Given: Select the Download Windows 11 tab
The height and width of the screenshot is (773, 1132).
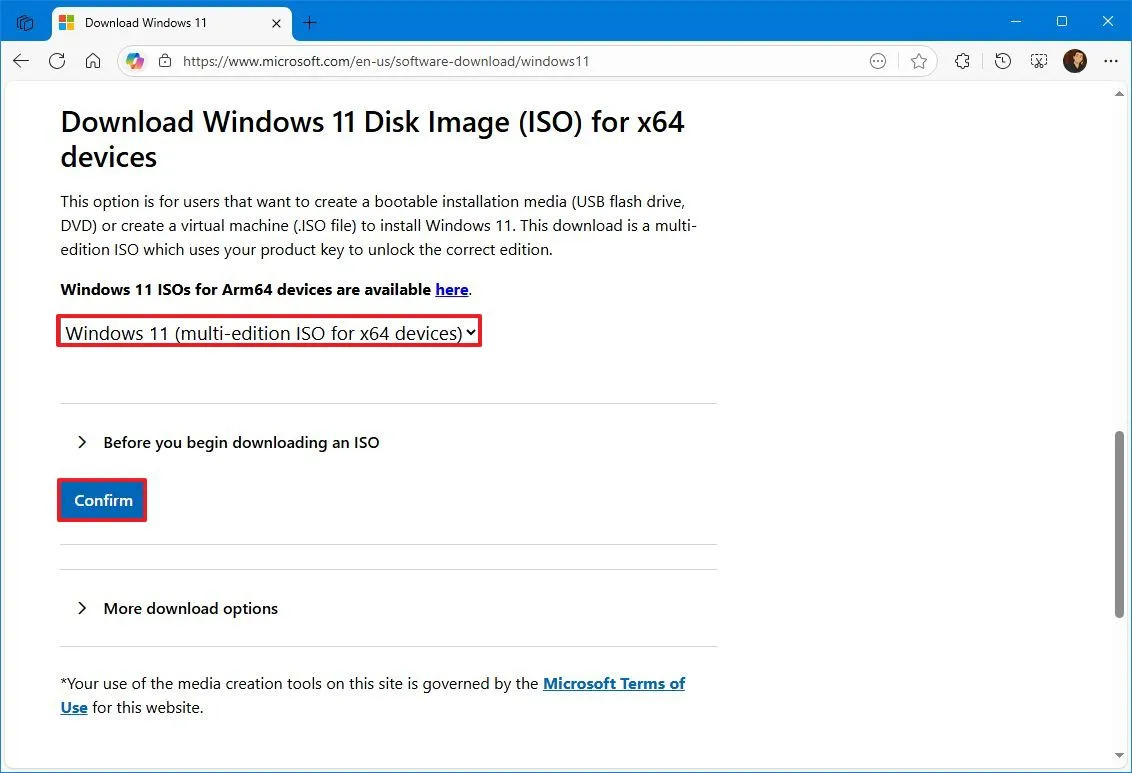Looking at the screenshot, I should coord(160,22).
